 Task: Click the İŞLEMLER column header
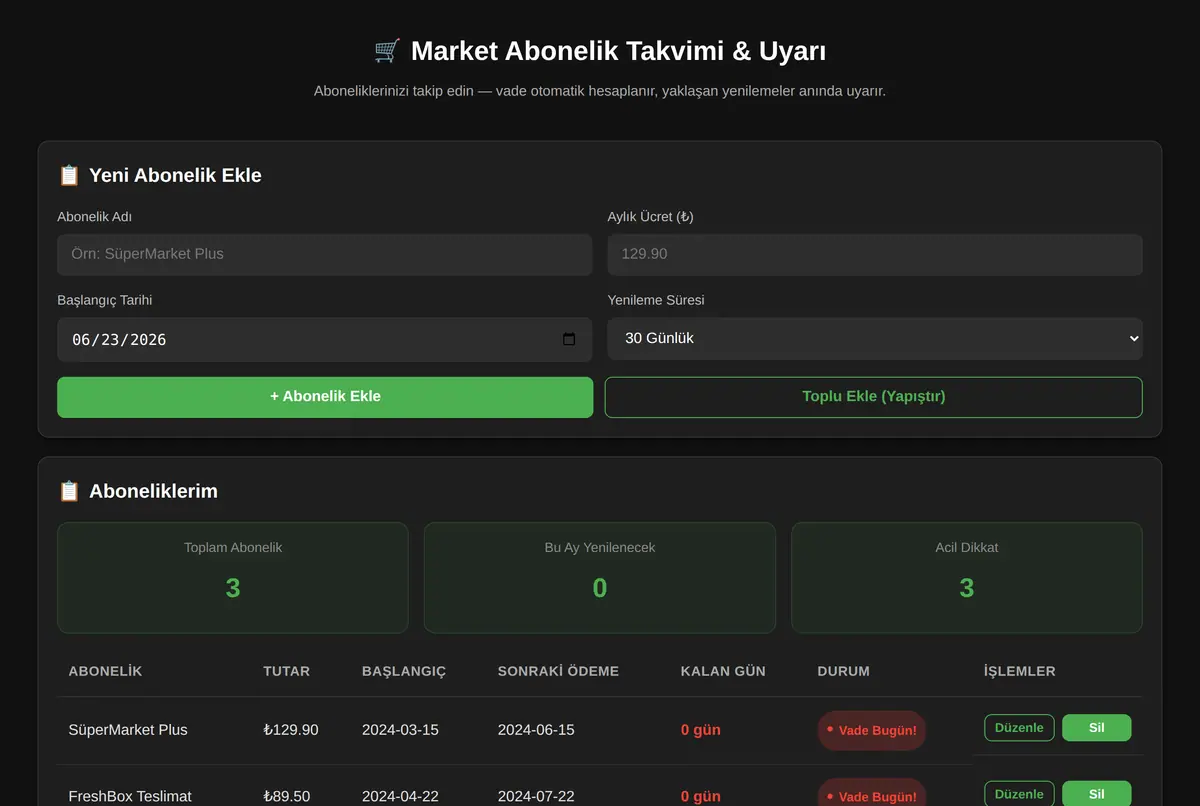(1019, 671)
